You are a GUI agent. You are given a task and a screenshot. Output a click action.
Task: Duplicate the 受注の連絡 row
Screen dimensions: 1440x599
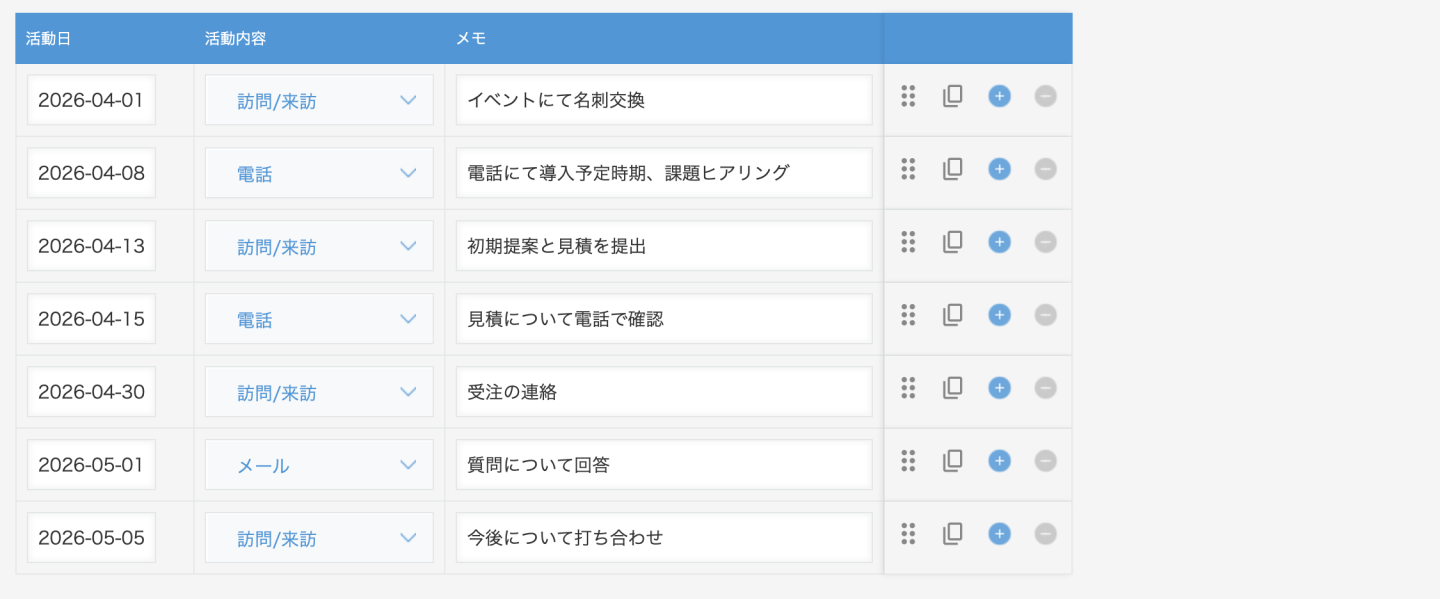point(952,388)
